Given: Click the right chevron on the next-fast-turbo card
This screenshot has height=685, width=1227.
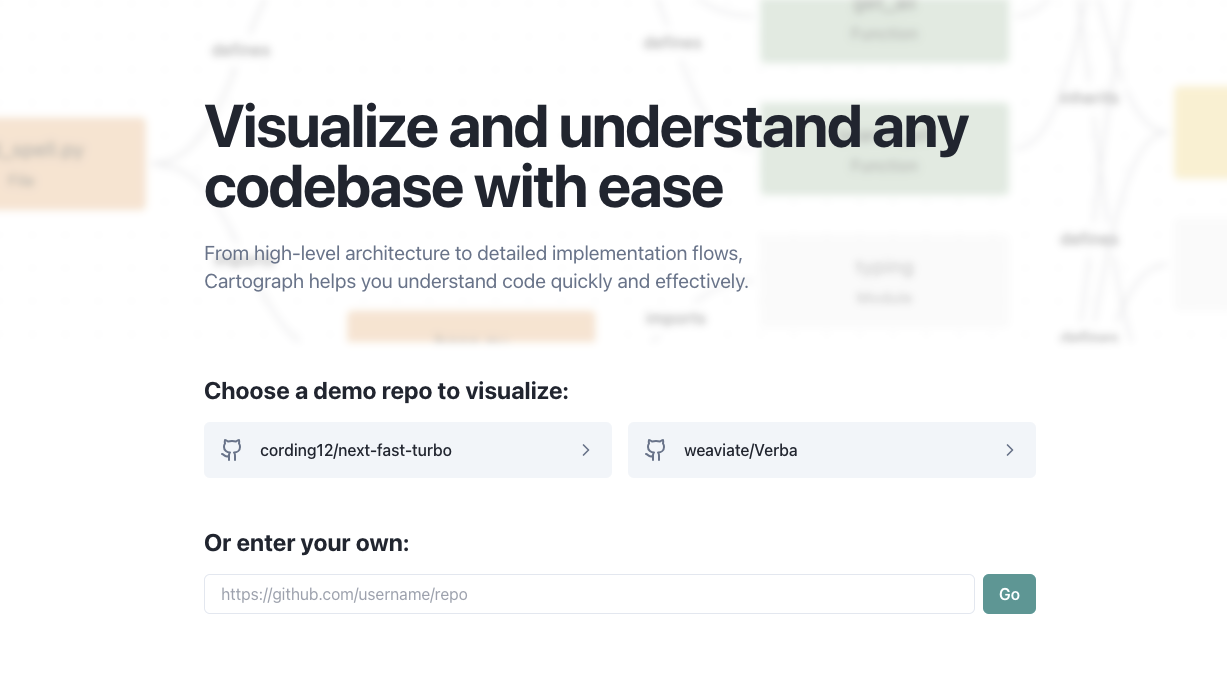Looking at the screenshot, I should pos(586,450).
